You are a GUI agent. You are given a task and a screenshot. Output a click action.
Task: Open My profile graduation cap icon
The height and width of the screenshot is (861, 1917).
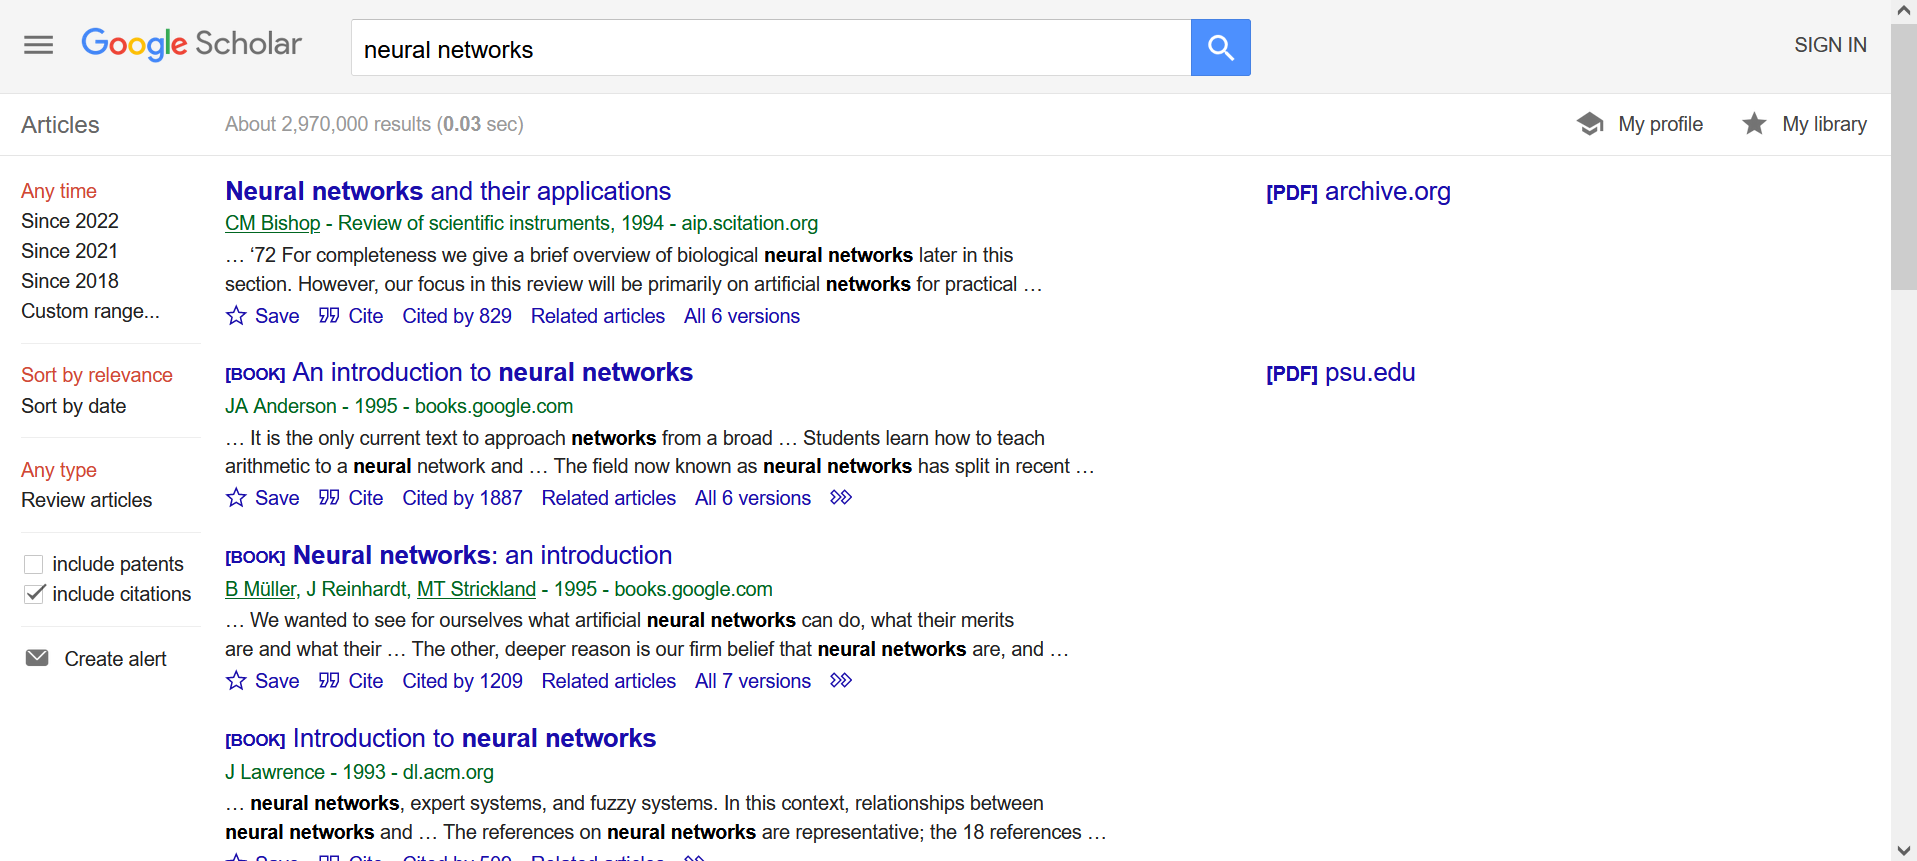[1589, 124]
